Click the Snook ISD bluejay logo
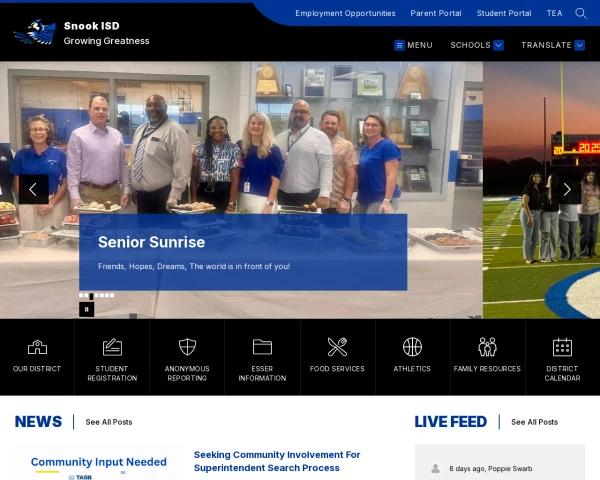600x480 pixels. pyautogui.click(x=35, y=32)
